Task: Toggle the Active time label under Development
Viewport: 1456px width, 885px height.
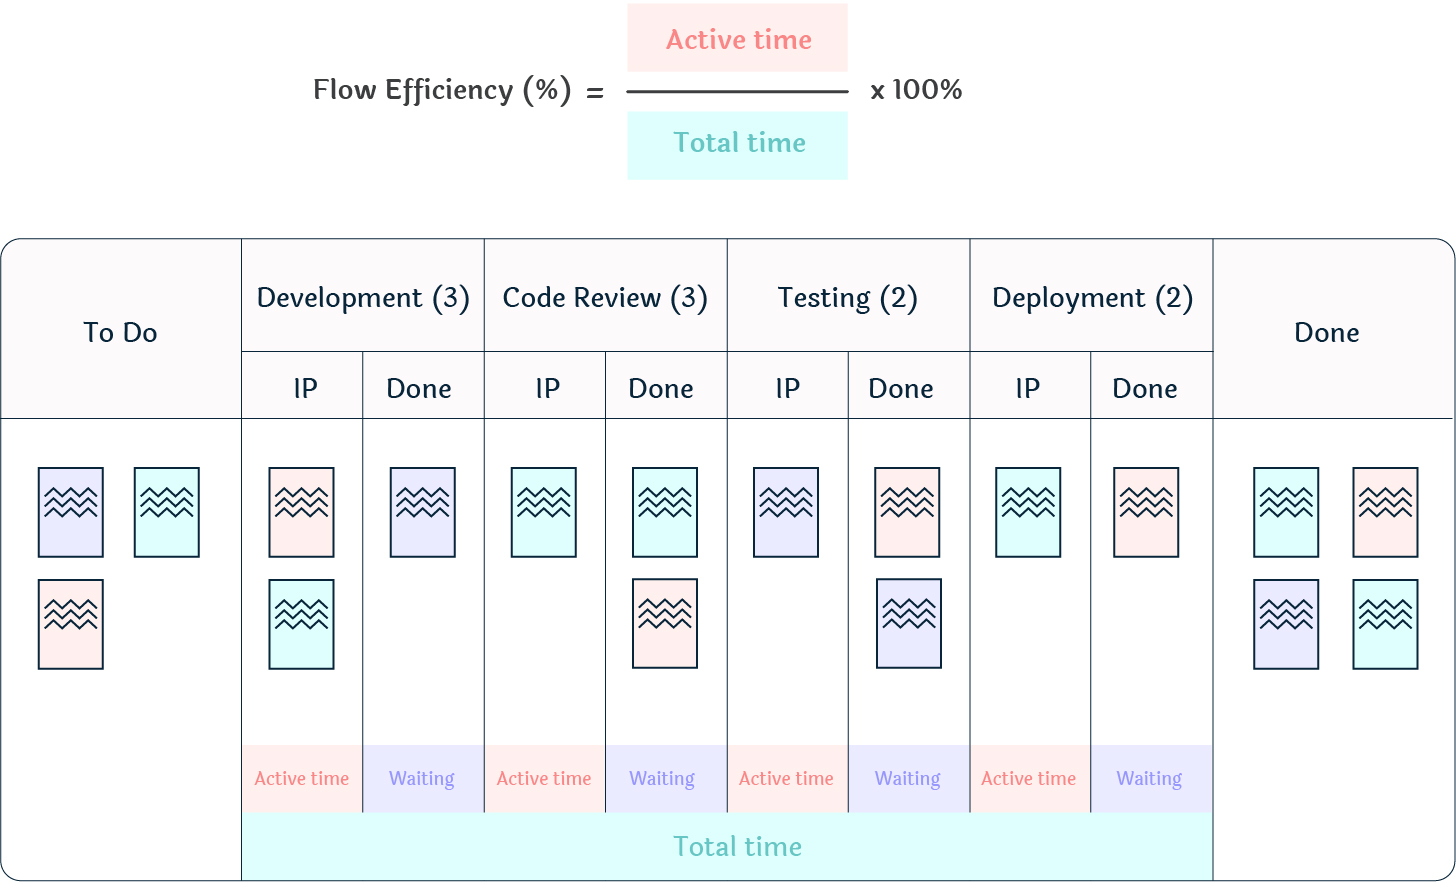Action: (x=301, y=778)
